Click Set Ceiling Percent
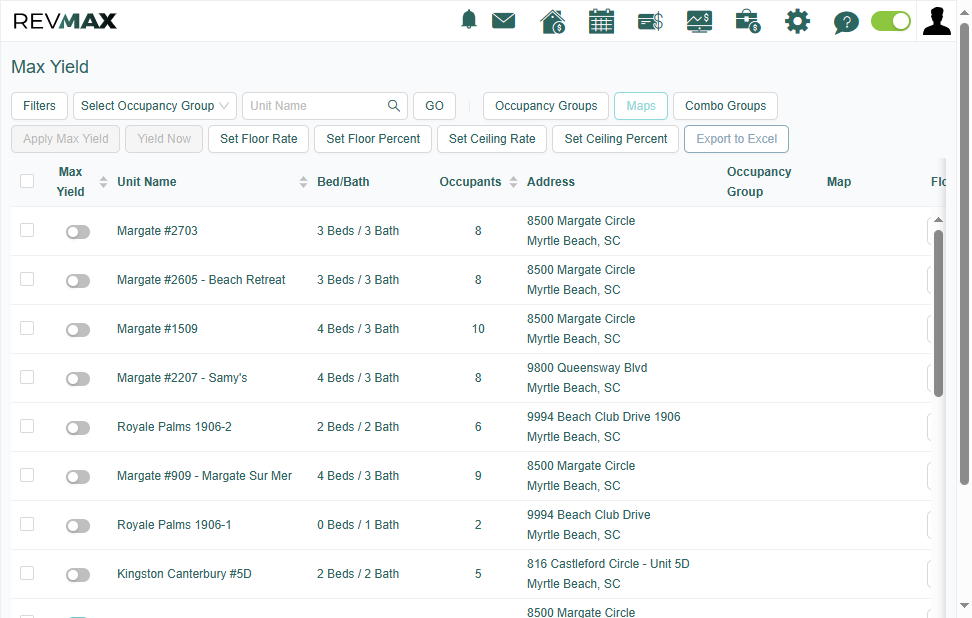Viewport: 972px width, 618px height. click(616, 139)
